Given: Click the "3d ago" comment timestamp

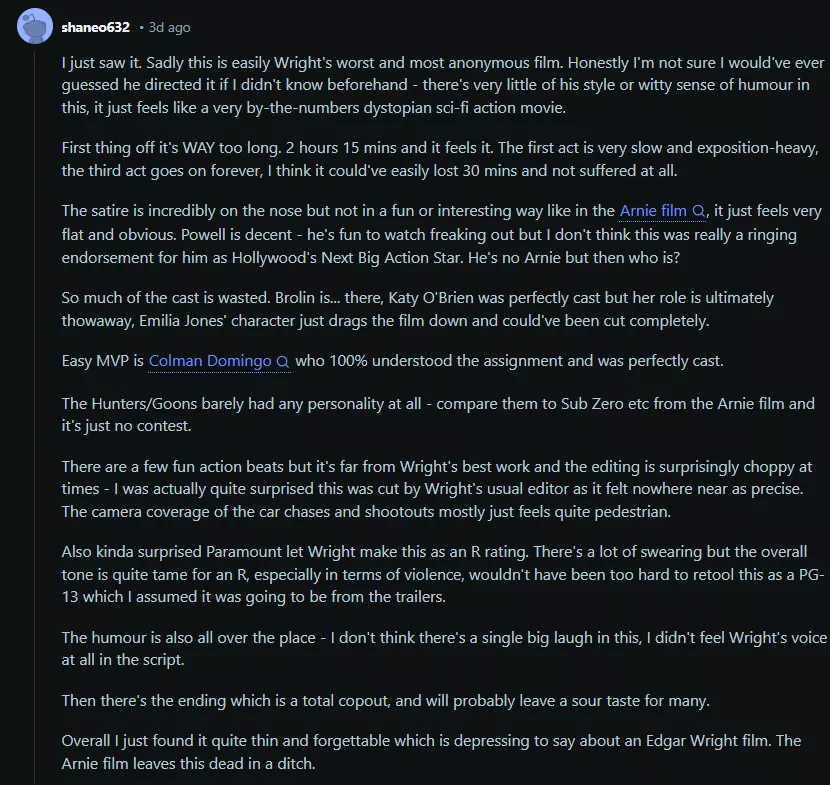Looking at the screenshot, I should click(x=169, y=27).
